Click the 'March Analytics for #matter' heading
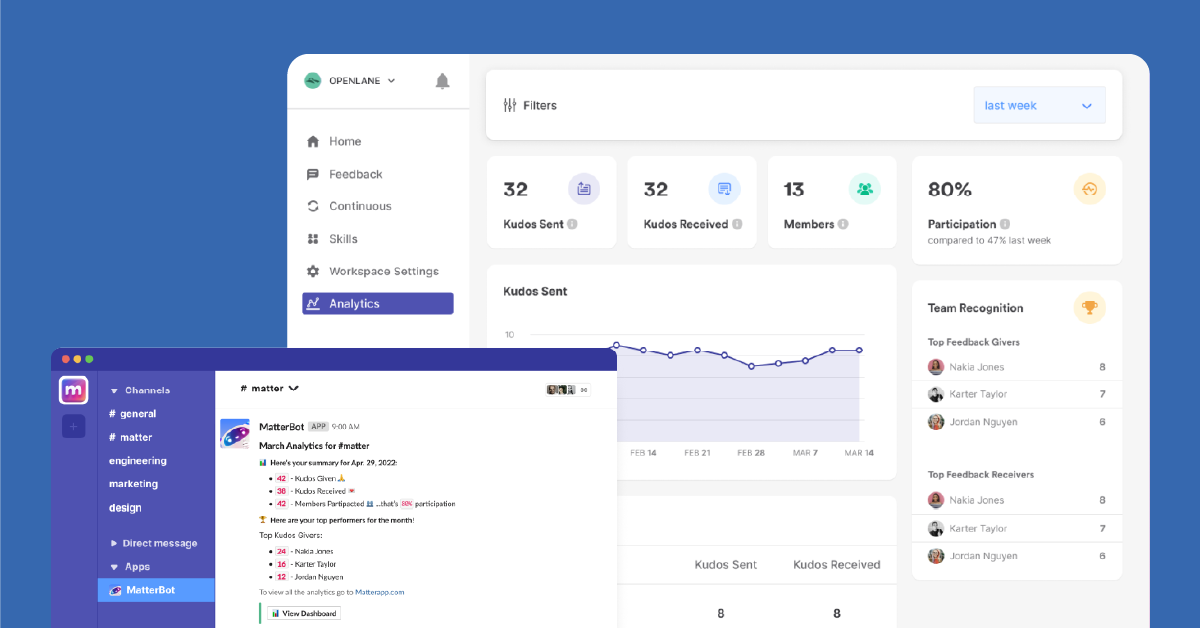The image size is (1200, 628). pos(314,445)
